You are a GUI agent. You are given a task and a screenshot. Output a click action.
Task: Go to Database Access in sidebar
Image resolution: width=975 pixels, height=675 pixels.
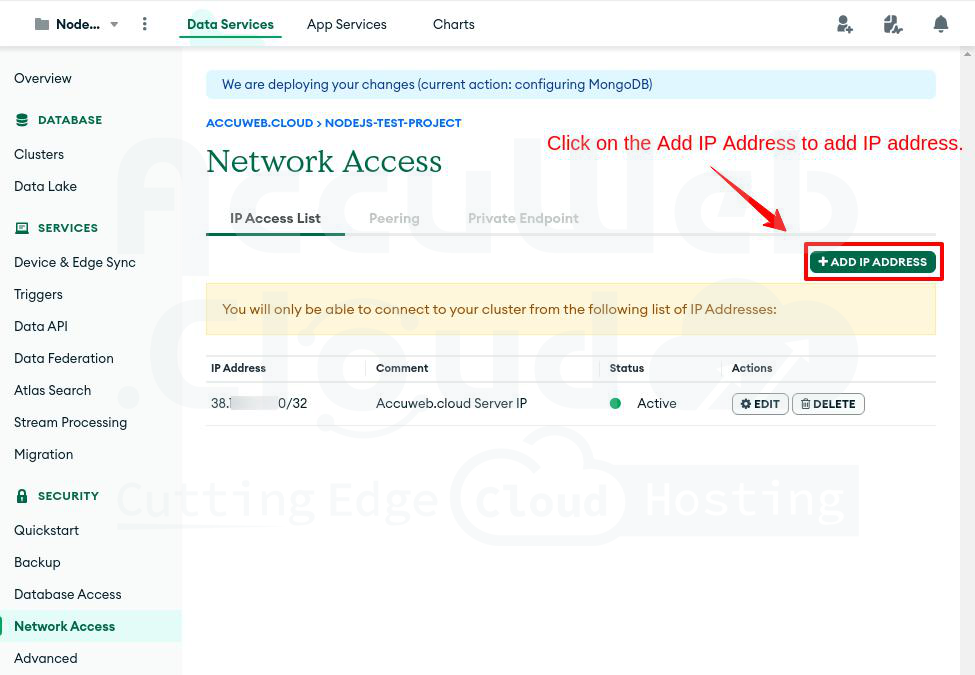68,594
